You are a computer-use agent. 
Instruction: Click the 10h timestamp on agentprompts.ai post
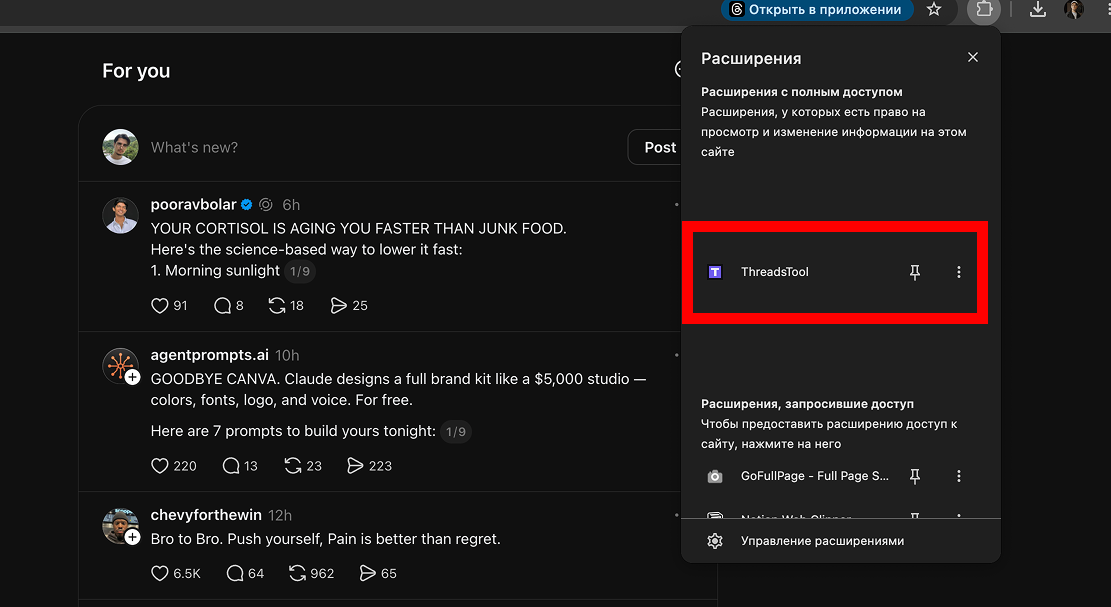287,355
